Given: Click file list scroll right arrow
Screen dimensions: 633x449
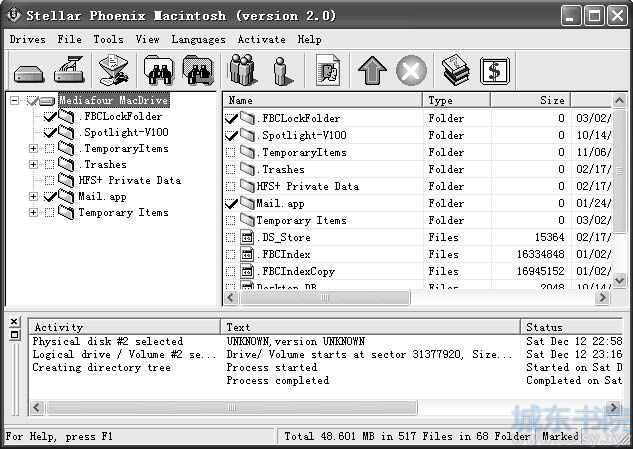Looking at the screenshot, I should coord(603,298).
